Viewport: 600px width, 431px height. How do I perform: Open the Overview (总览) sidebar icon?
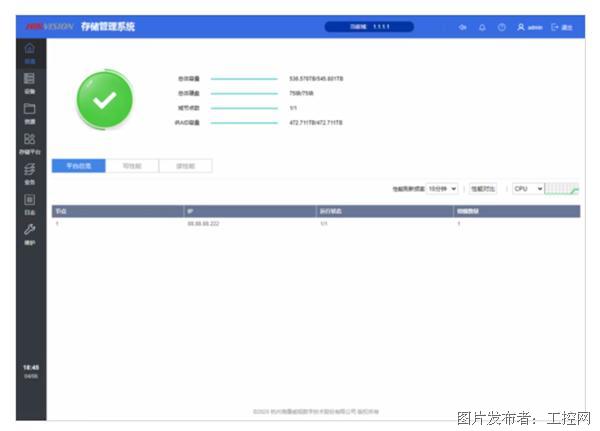pos(29,51)
